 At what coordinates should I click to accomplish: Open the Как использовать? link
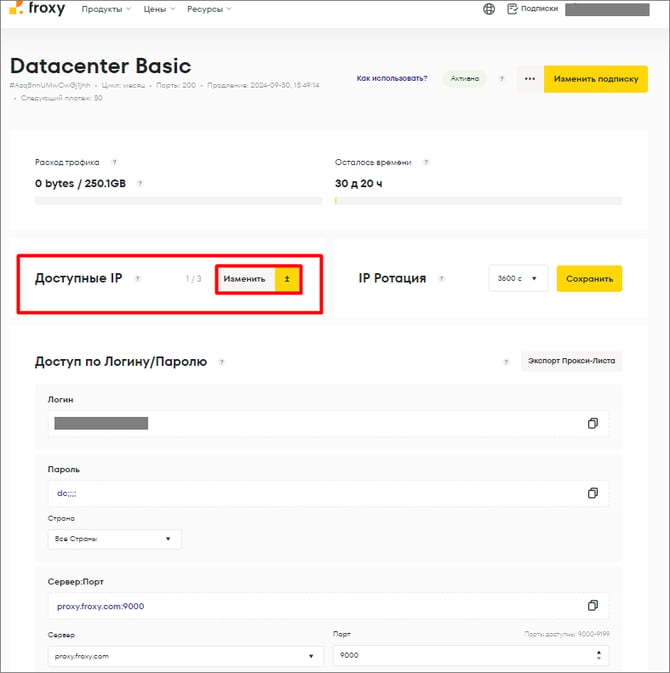[392, 78]
